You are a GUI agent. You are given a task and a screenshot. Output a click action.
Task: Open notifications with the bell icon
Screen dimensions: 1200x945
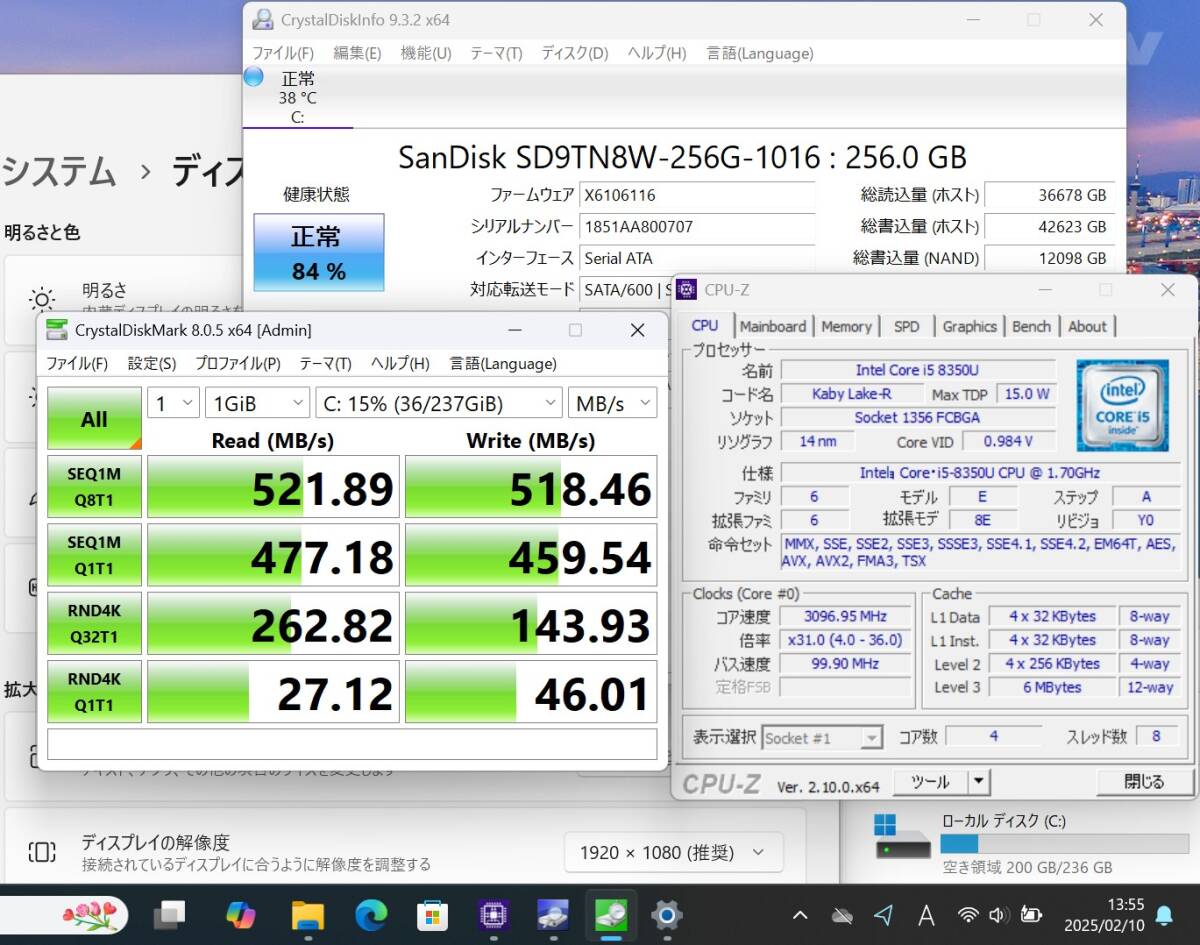pyautogui.click(x=1164, y=915)
